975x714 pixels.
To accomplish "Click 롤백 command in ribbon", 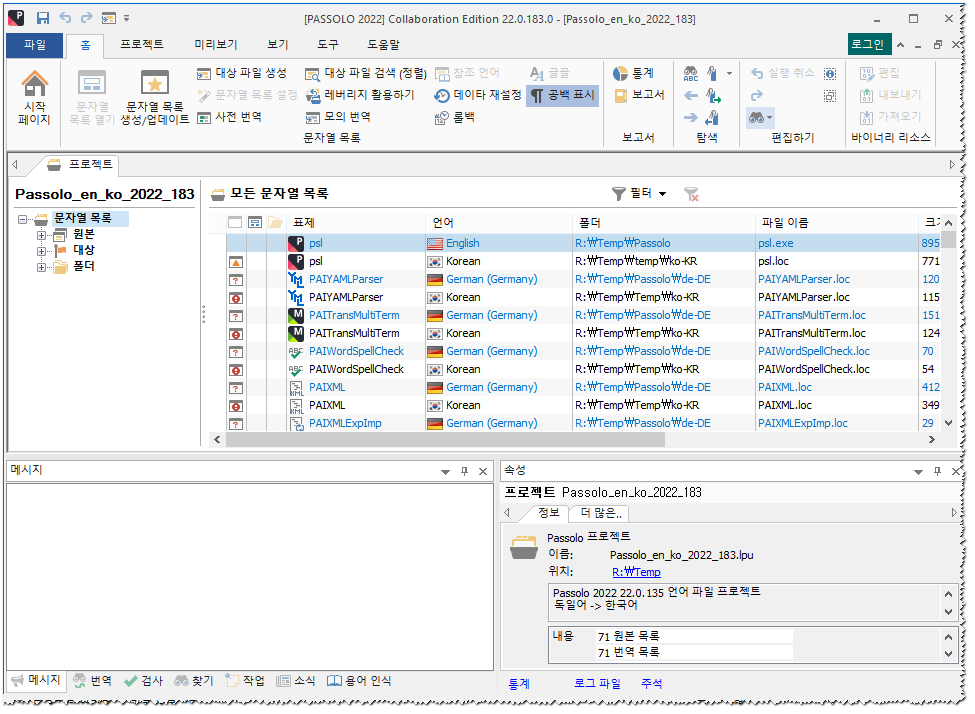I will [x=455, y=117].
